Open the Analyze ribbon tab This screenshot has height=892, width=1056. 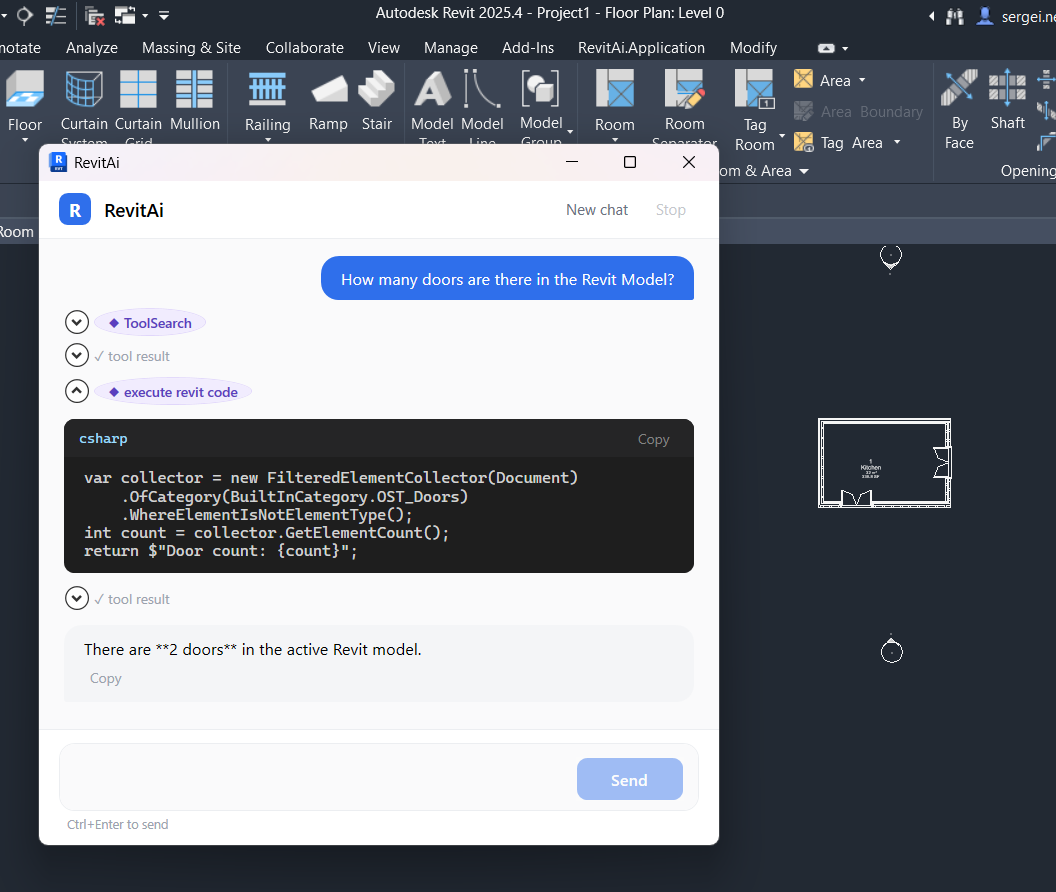92,48
